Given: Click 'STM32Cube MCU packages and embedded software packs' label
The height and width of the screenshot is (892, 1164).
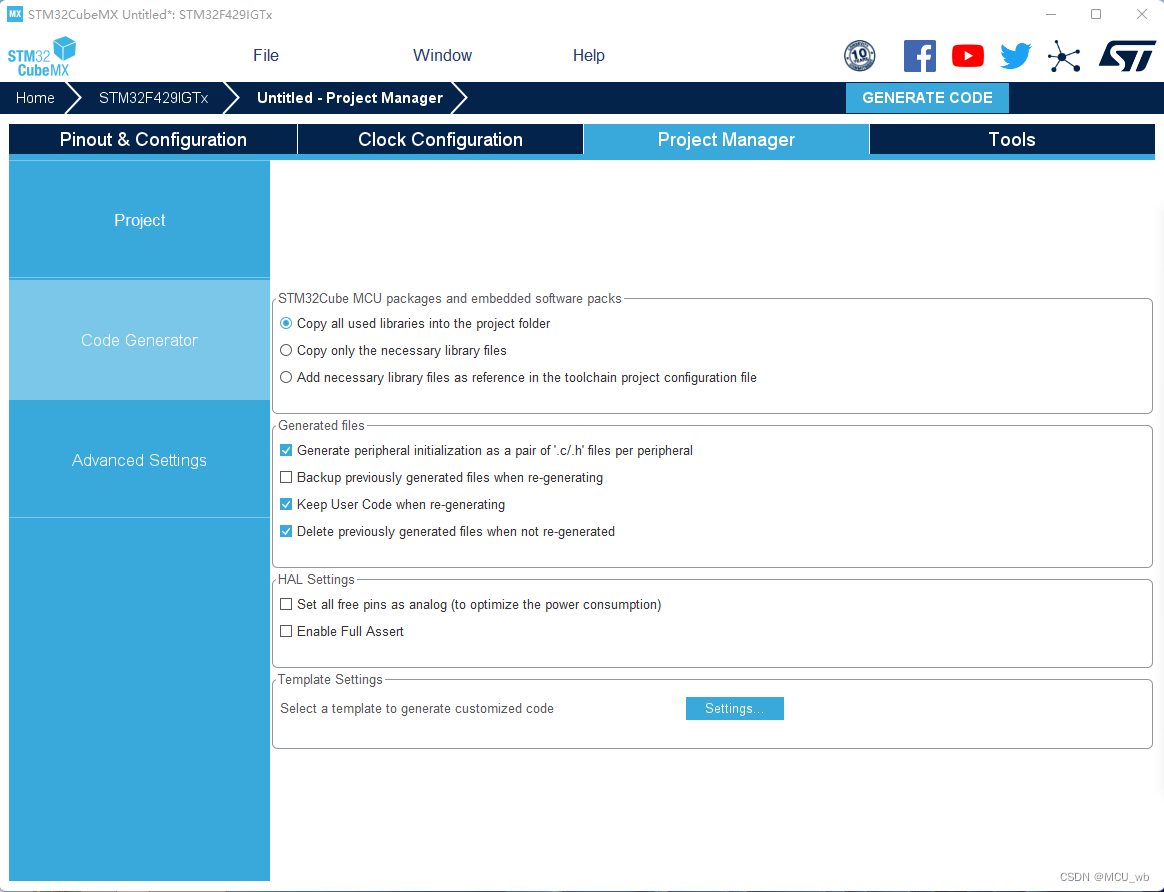Looking at the screenshot, I should [x=450, y=298].
